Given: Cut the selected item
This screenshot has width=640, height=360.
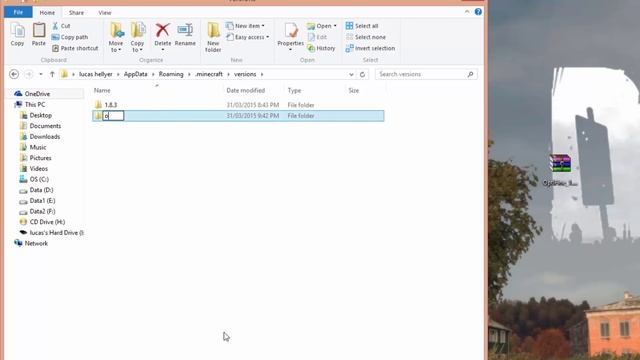Looking at the screenshot, I should point(61,26).
